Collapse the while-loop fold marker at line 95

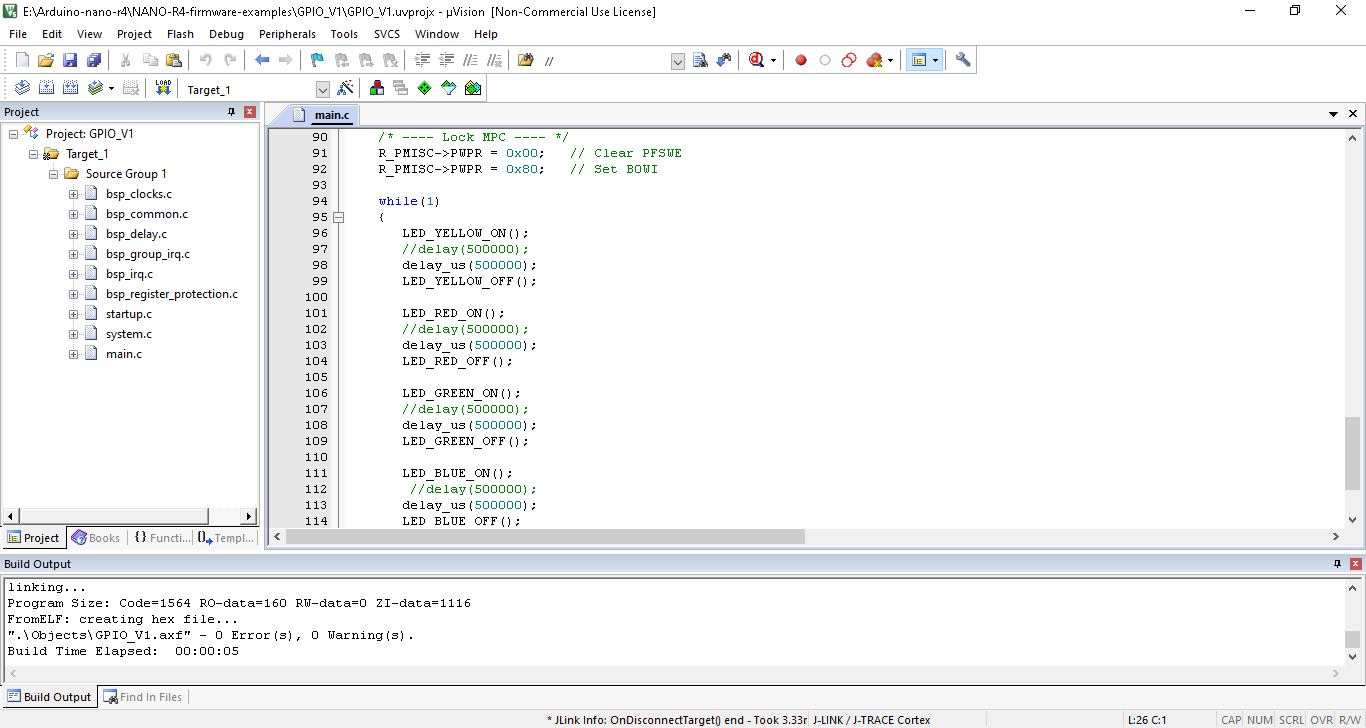tap(338, 217)
